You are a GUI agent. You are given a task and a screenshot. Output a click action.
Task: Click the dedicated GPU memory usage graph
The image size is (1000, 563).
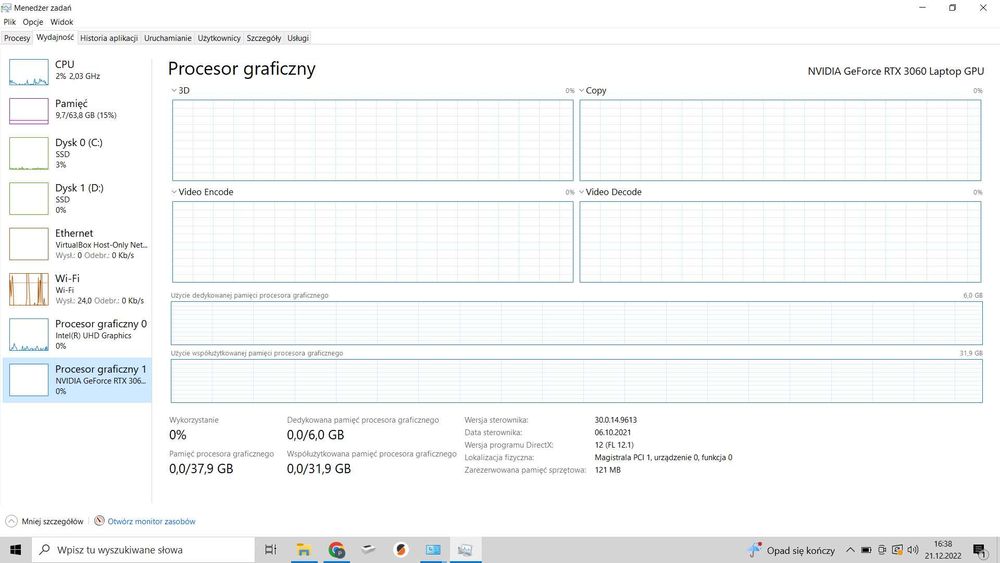pos(577,323)
